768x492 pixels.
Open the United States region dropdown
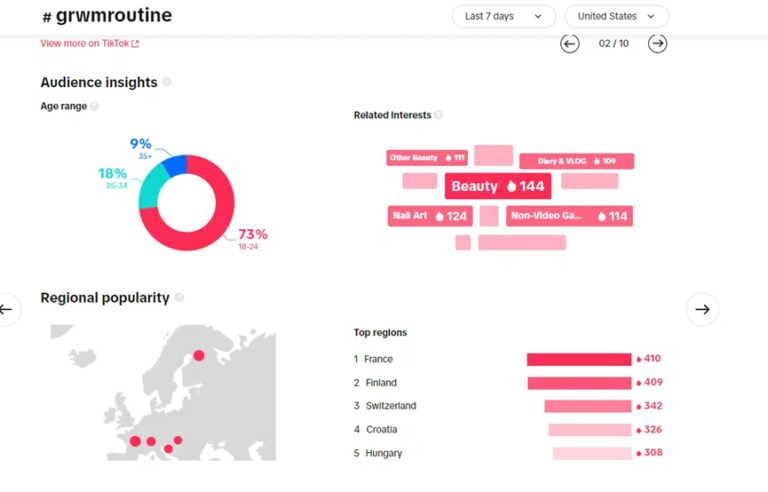[616, 16]
